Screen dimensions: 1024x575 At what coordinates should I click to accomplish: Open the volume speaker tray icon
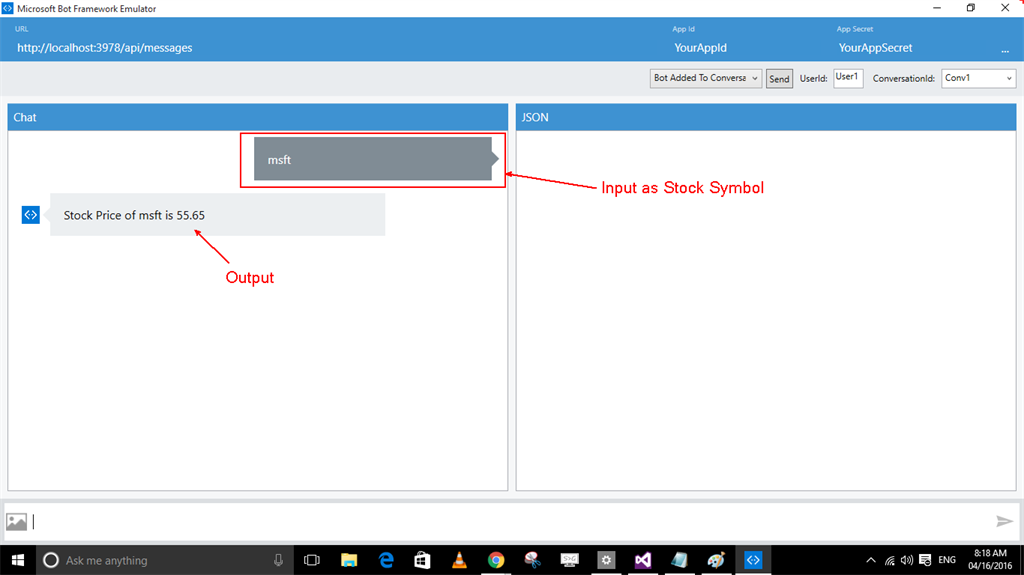pyautogui.click(x=906, y=560)
